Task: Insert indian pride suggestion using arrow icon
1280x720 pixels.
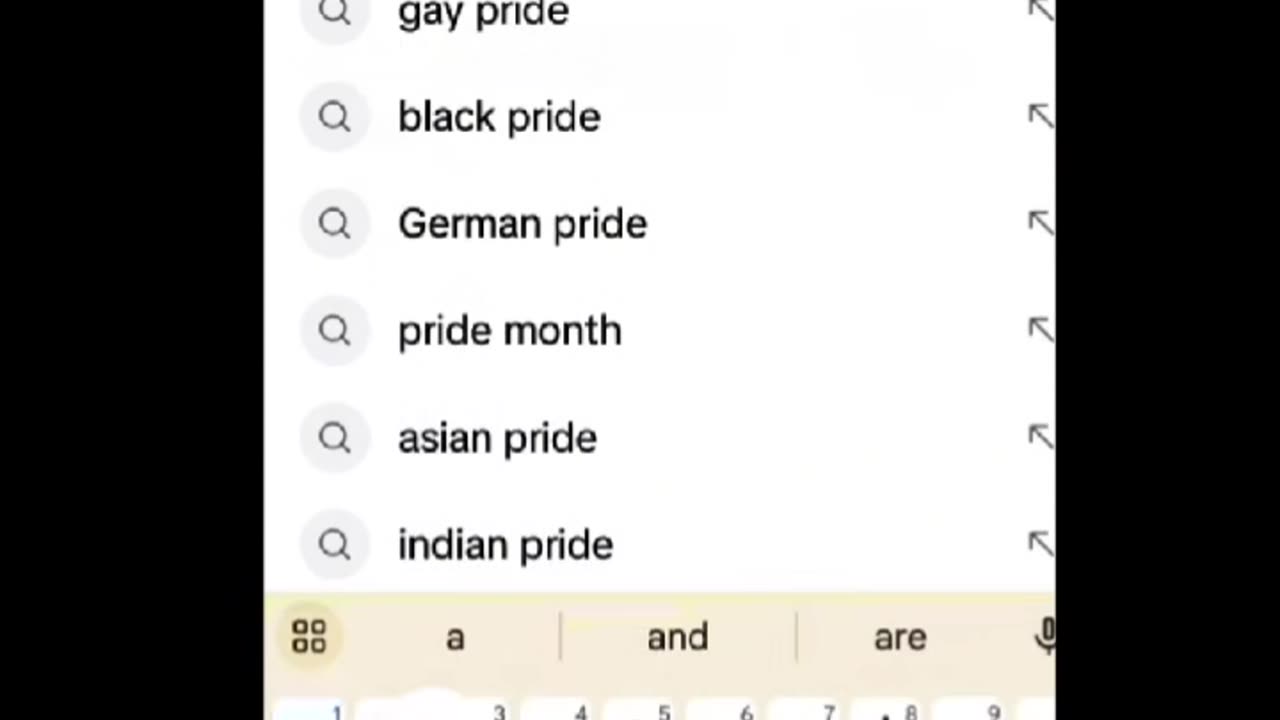Action: click(1040, 545)
